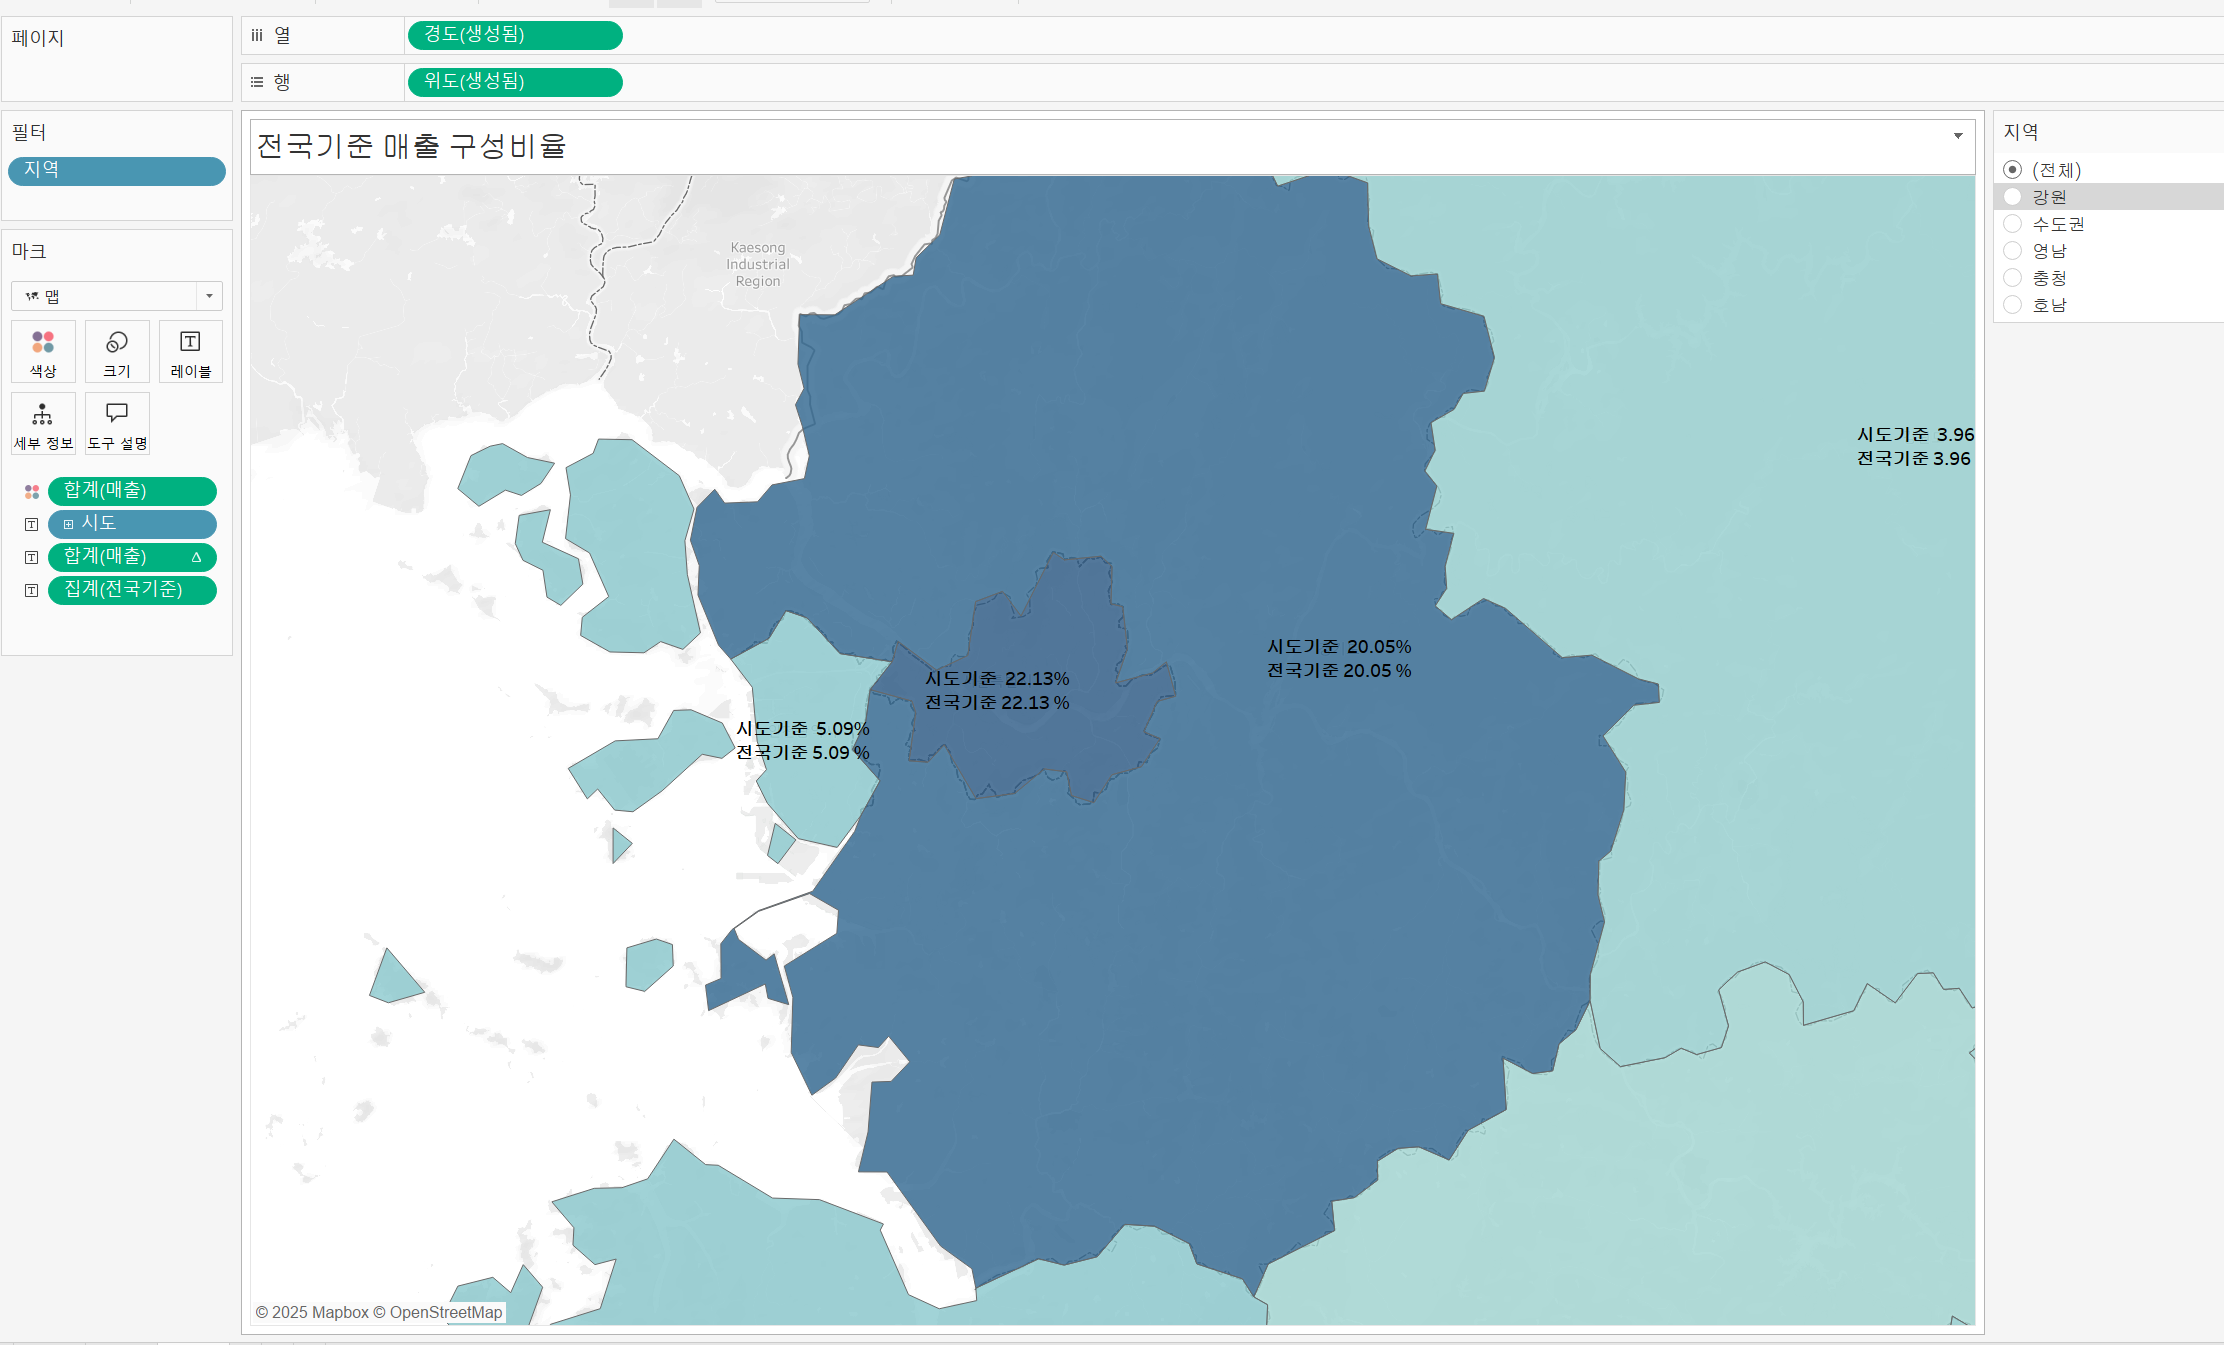This screenshot has height=1345, width=2224.
Task: Click the label icon beside the 시도 pill
Action: point(32,524)
